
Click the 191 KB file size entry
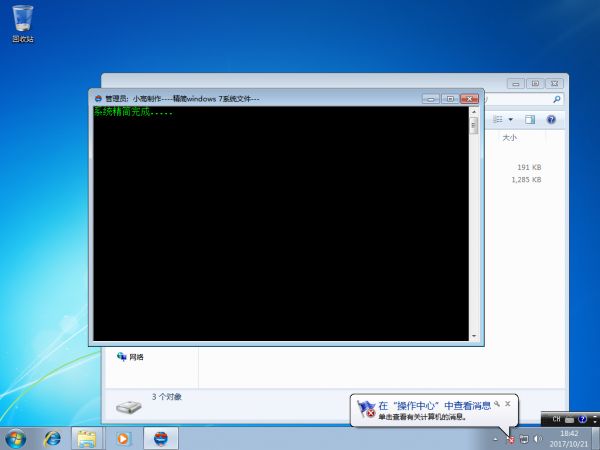tap(529, 167)
